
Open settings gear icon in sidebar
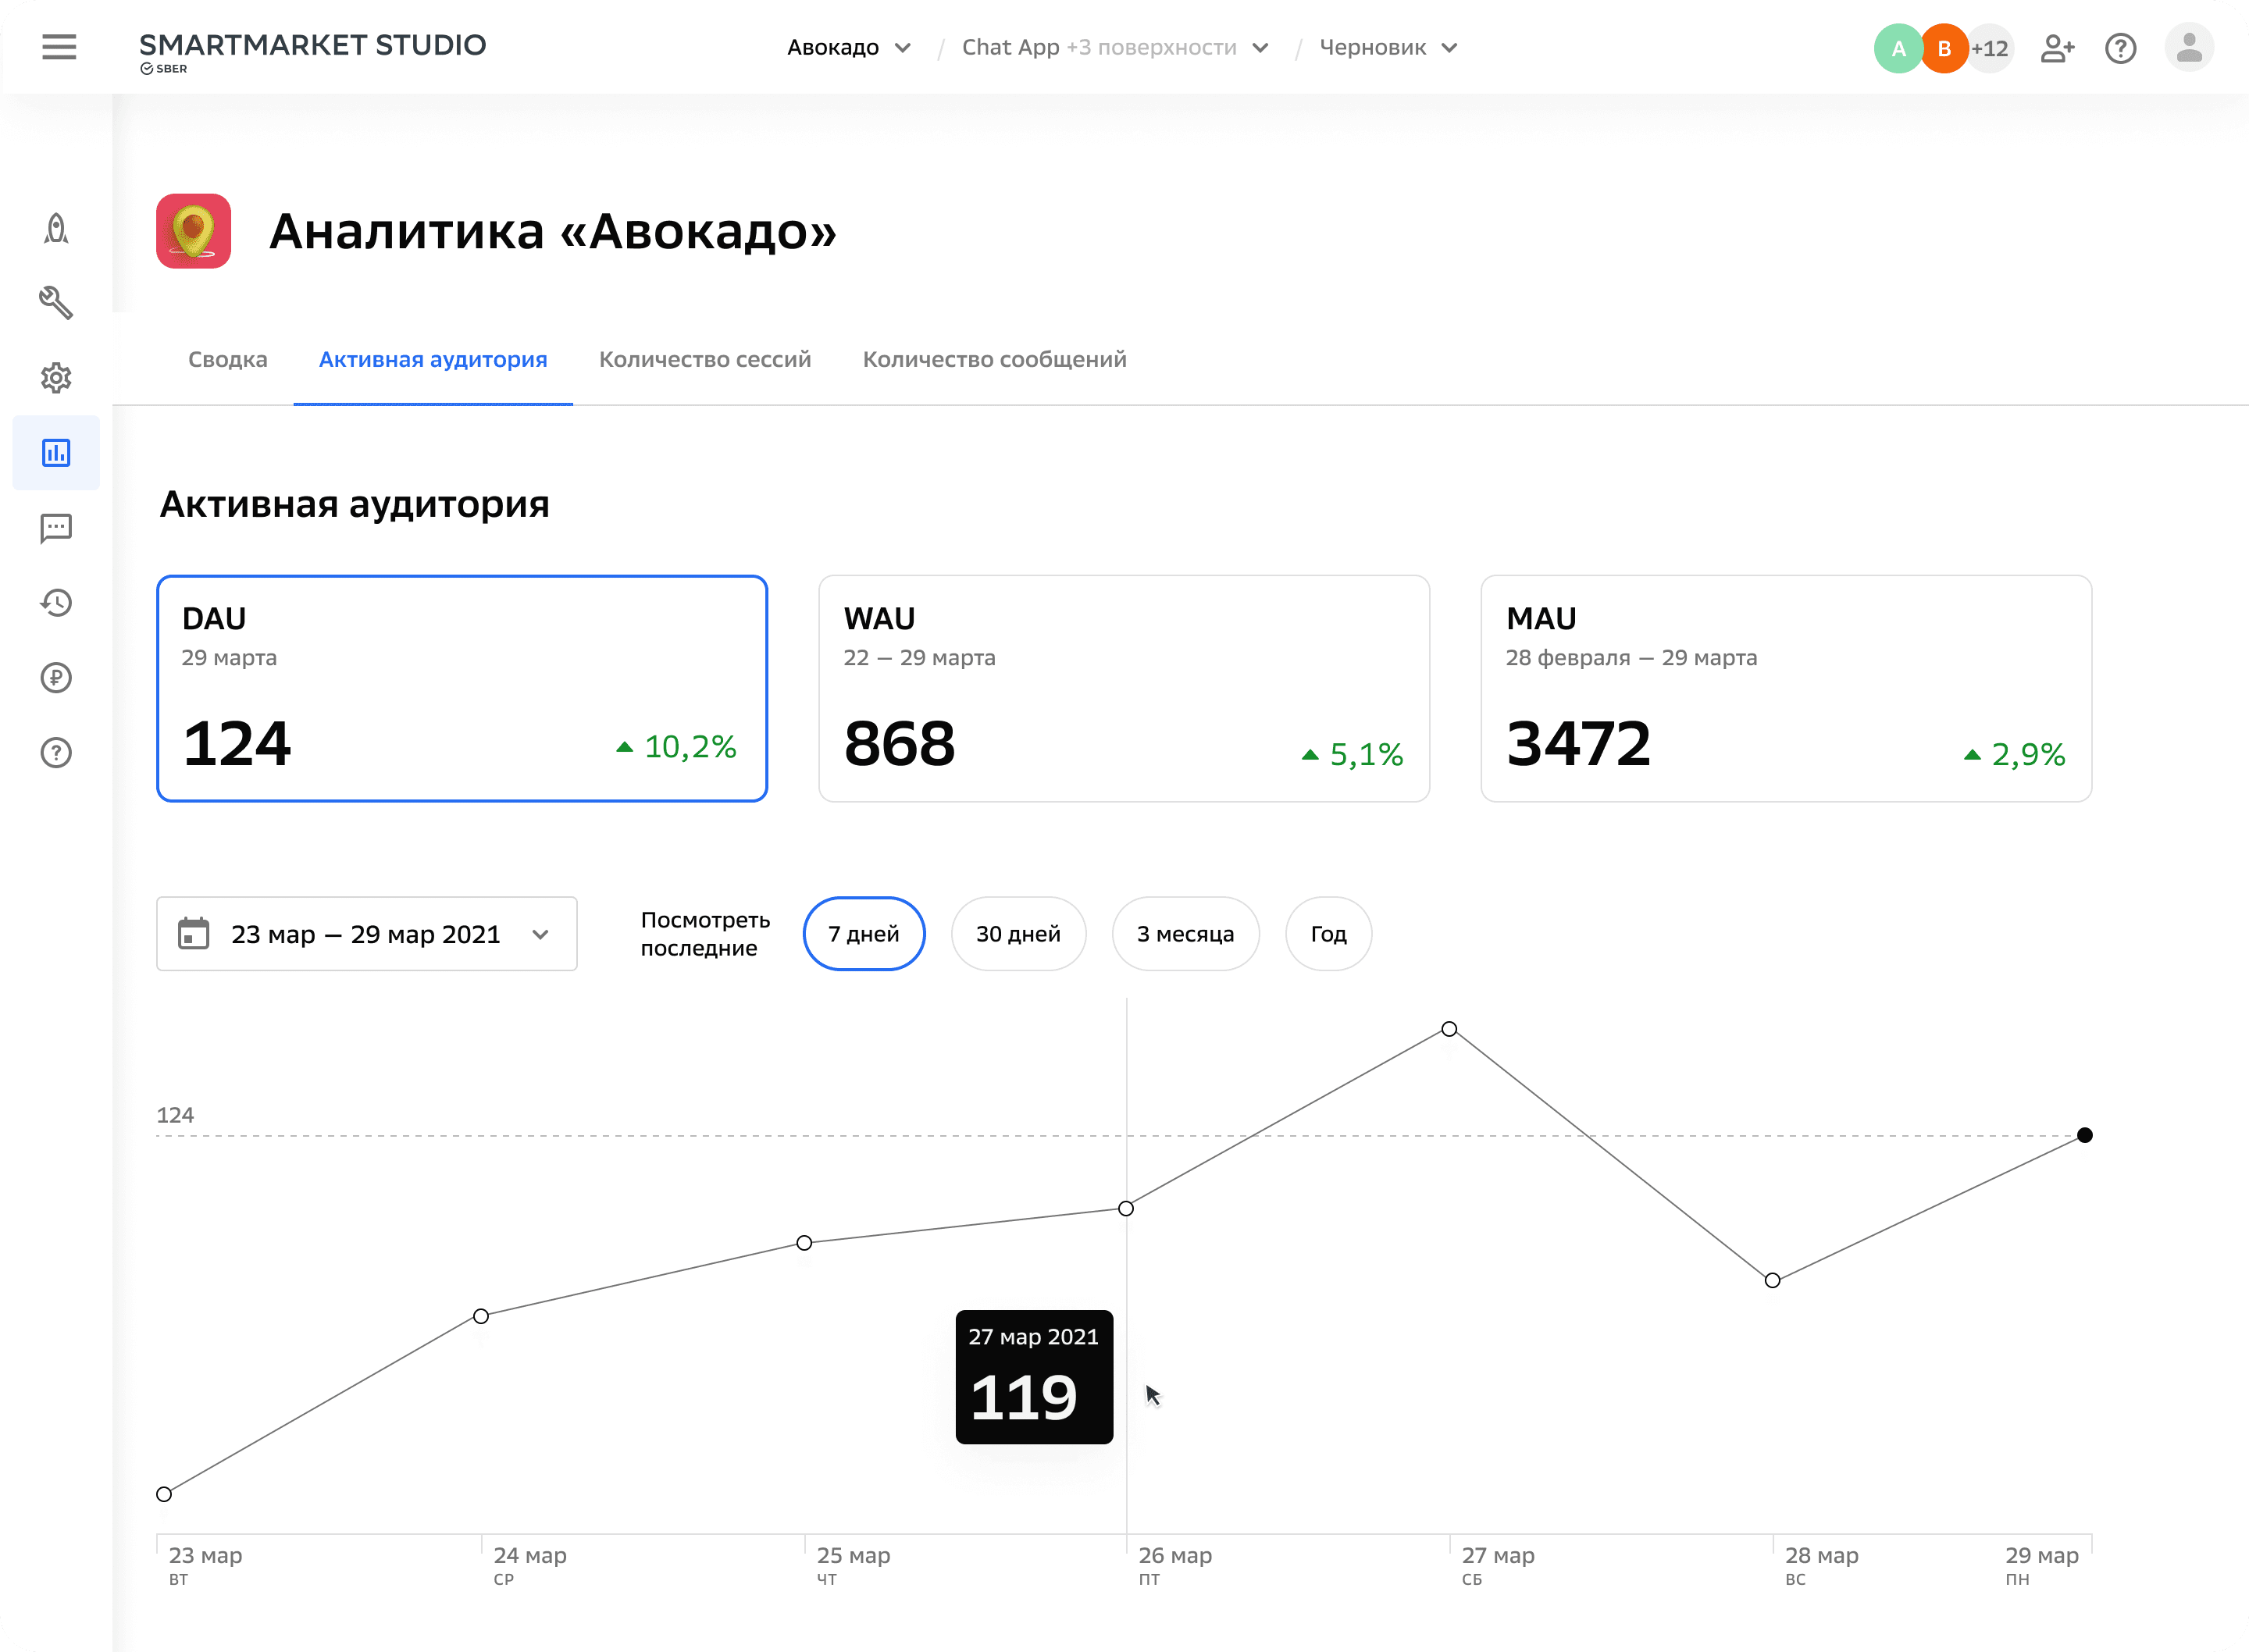tap(56, 378)
